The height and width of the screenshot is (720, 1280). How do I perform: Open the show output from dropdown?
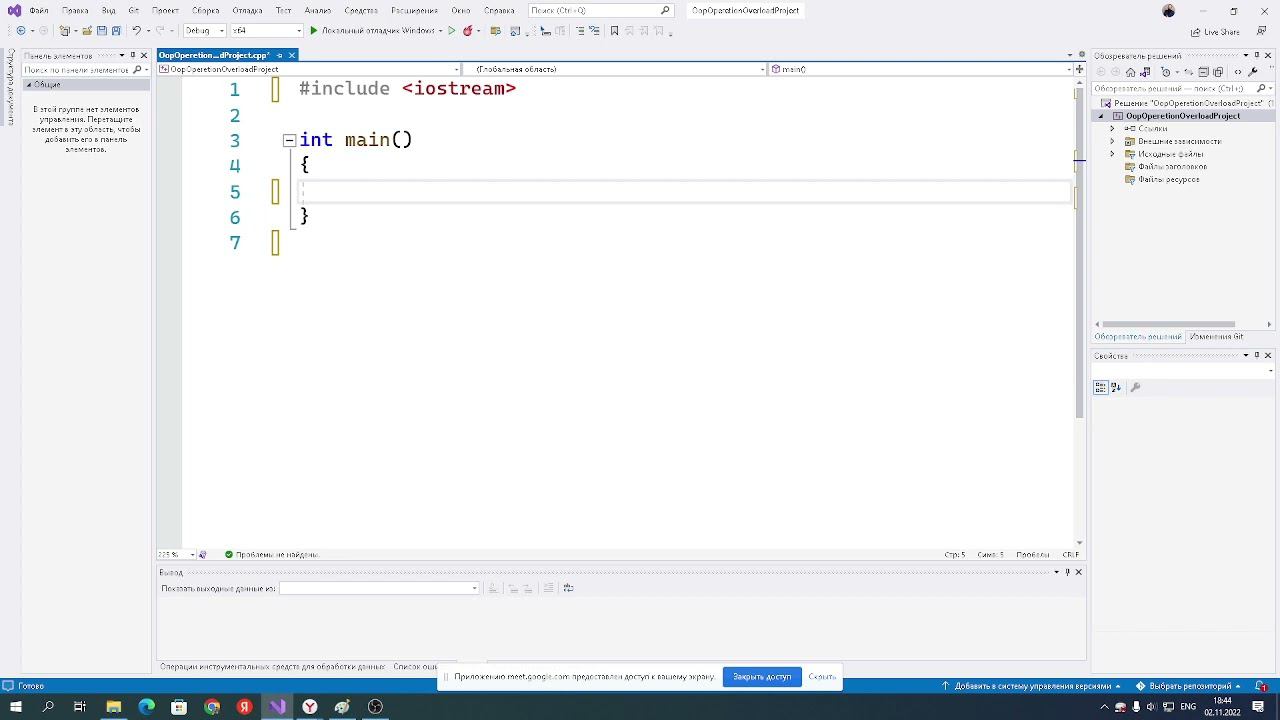tap(379, 588)
